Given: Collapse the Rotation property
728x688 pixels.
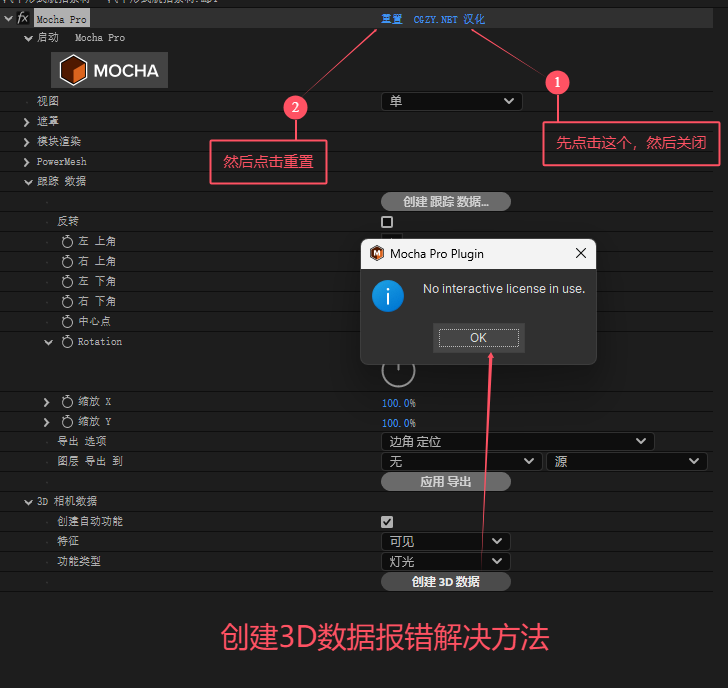Looking at the screenshot, I should [x=48, y=342].
